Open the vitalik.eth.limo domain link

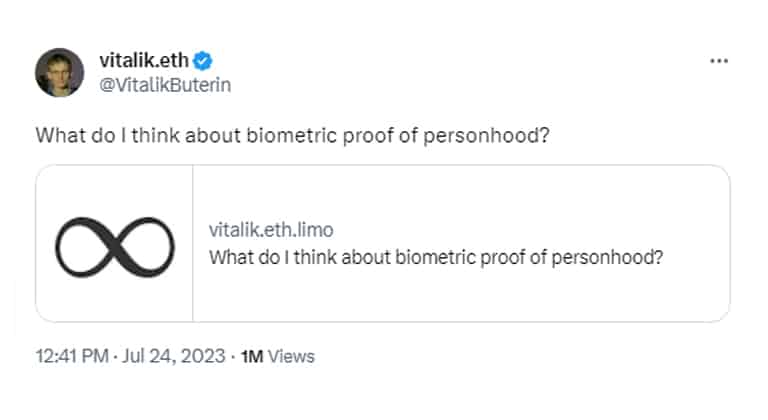[x=271, y=230]
